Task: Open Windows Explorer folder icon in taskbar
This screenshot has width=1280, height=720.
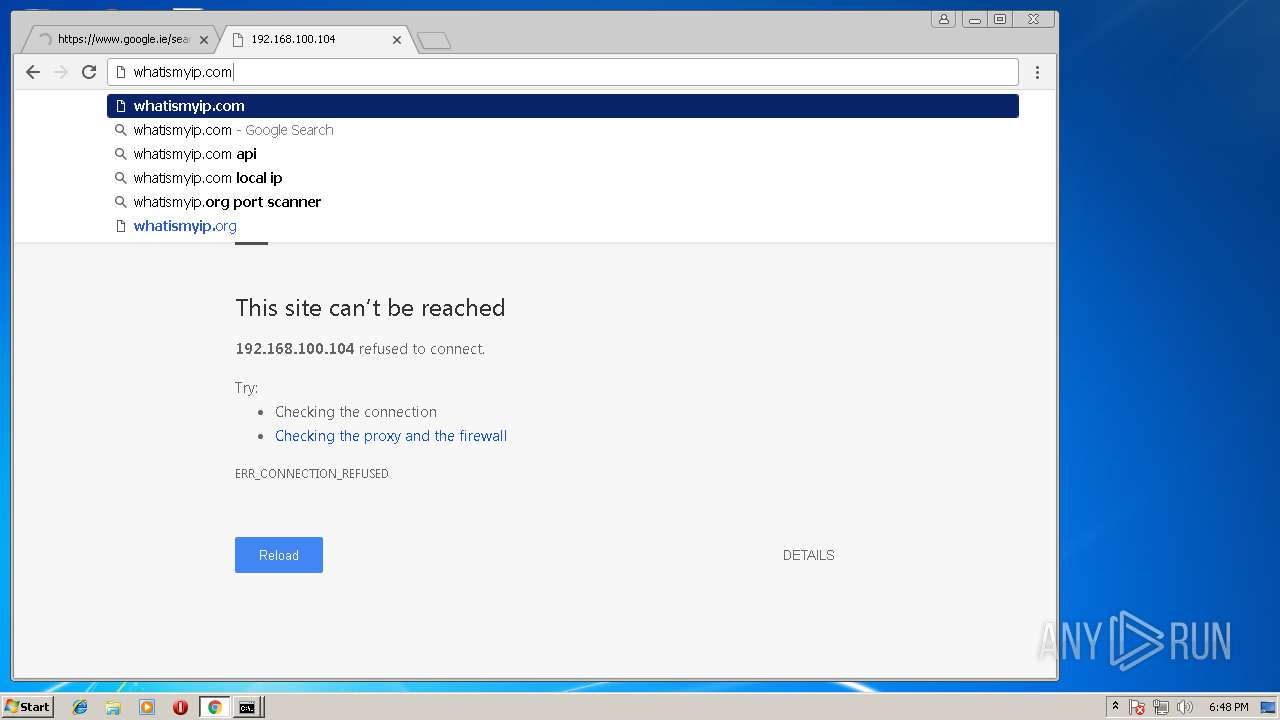Action: pyautogui.click(x=113, y=707)
